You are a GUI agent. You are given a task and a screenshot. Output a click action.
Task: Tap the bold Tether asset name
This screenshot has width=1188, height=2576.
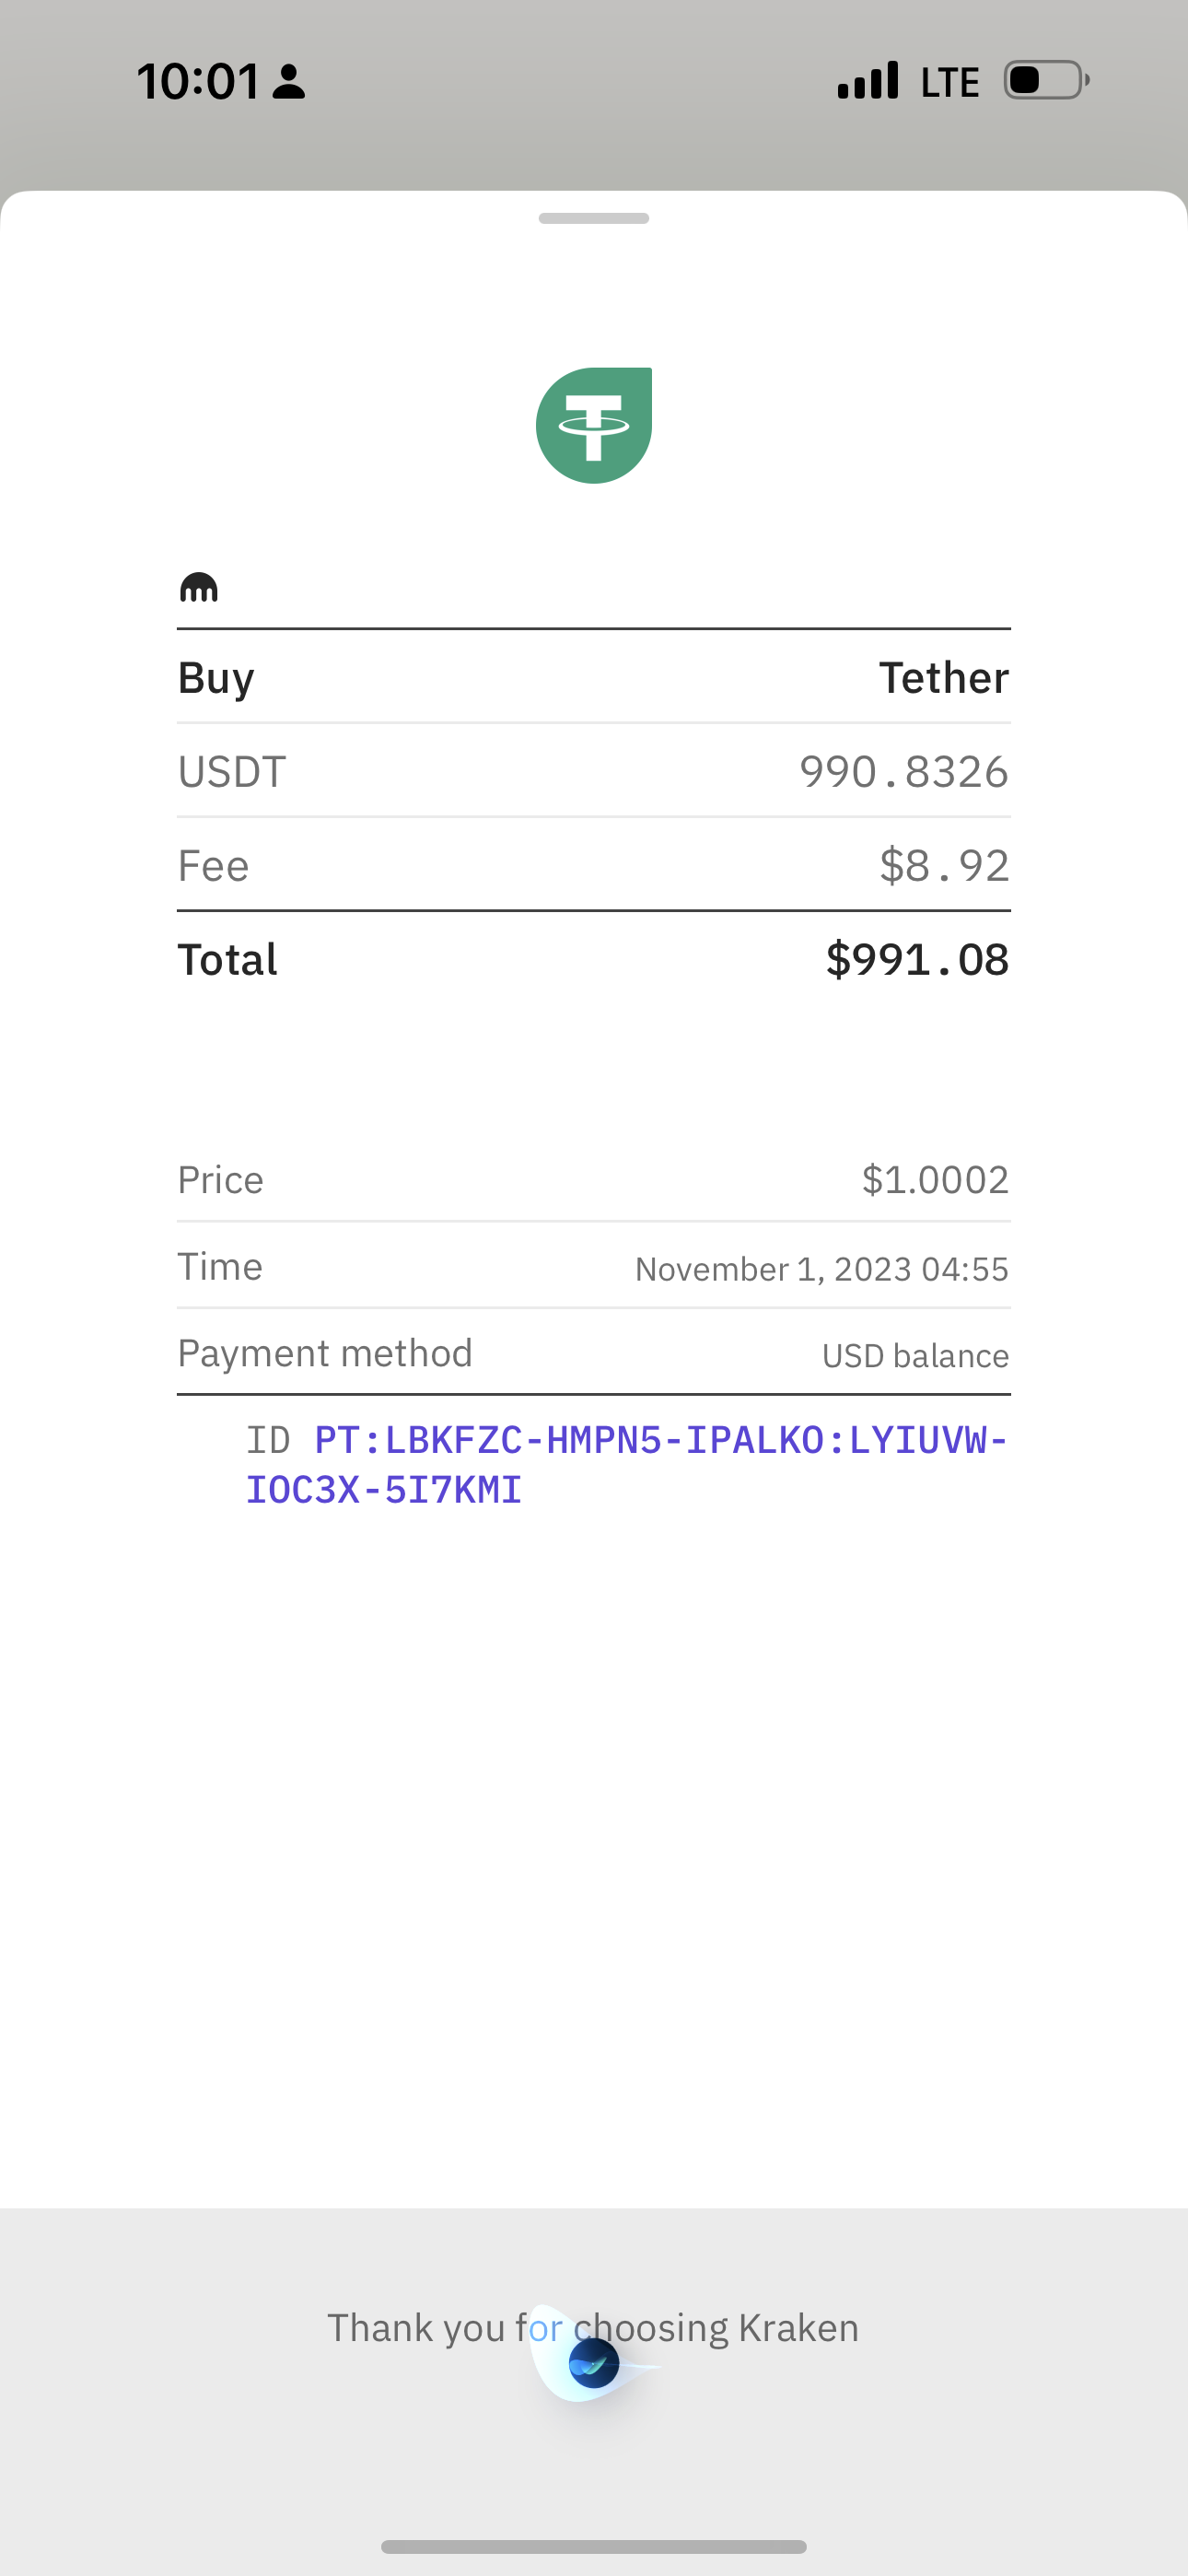tap(944, 678)
